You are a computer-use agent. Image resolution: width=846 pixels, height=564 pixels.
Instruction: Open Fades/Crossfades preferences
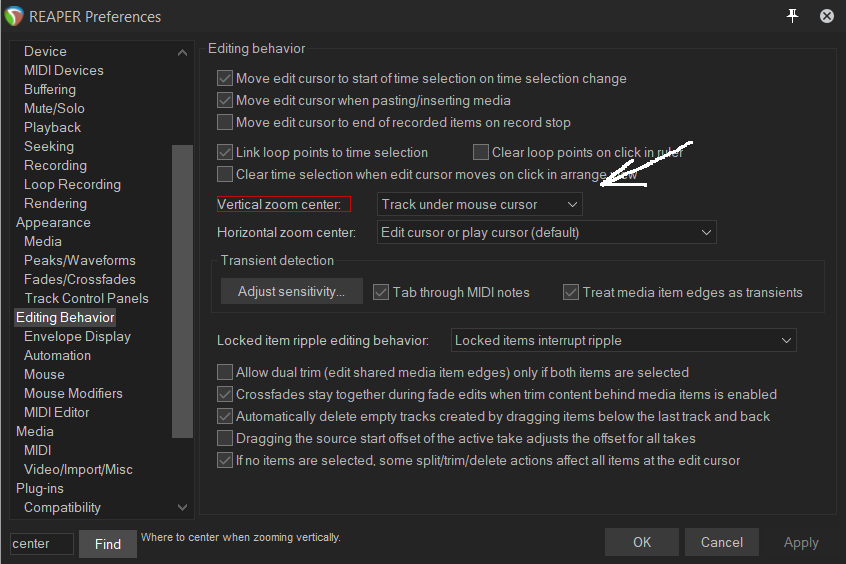80,280
